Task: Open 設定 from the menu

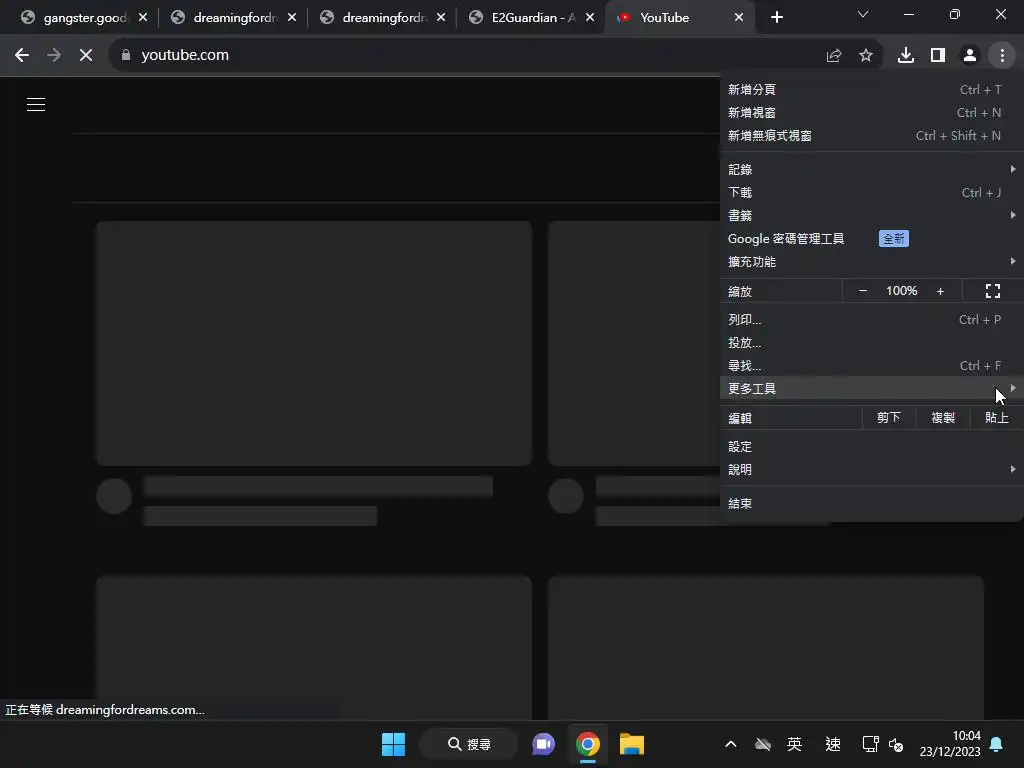Action: (871, 447)
